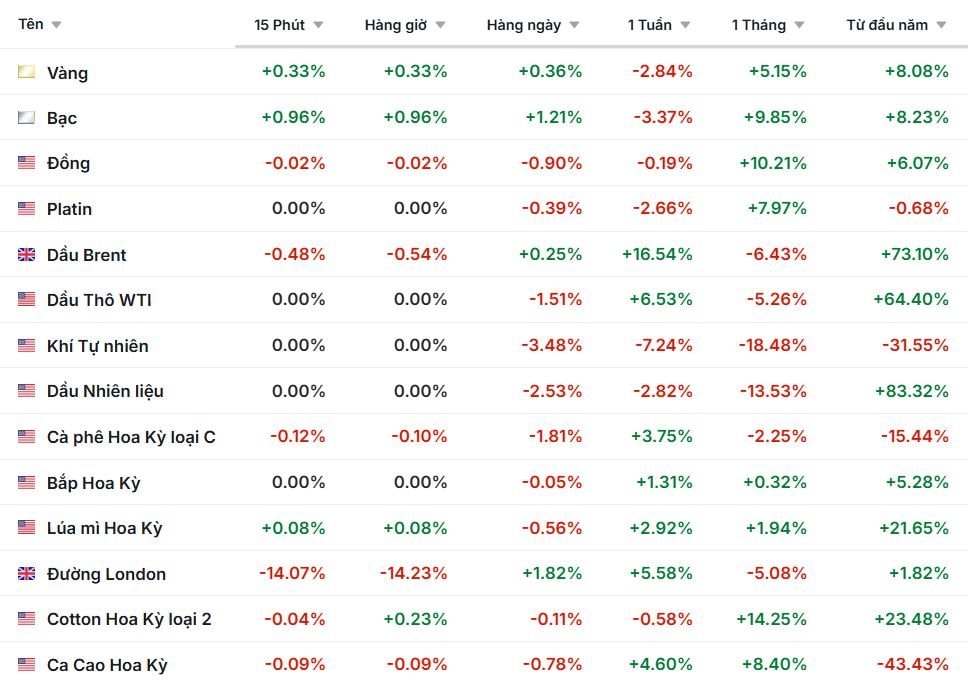The height and width of the screenshot is (686, 968).
Task: Open the Cà phê Hoa Kỳ loại C link
Action: (131, 437)
